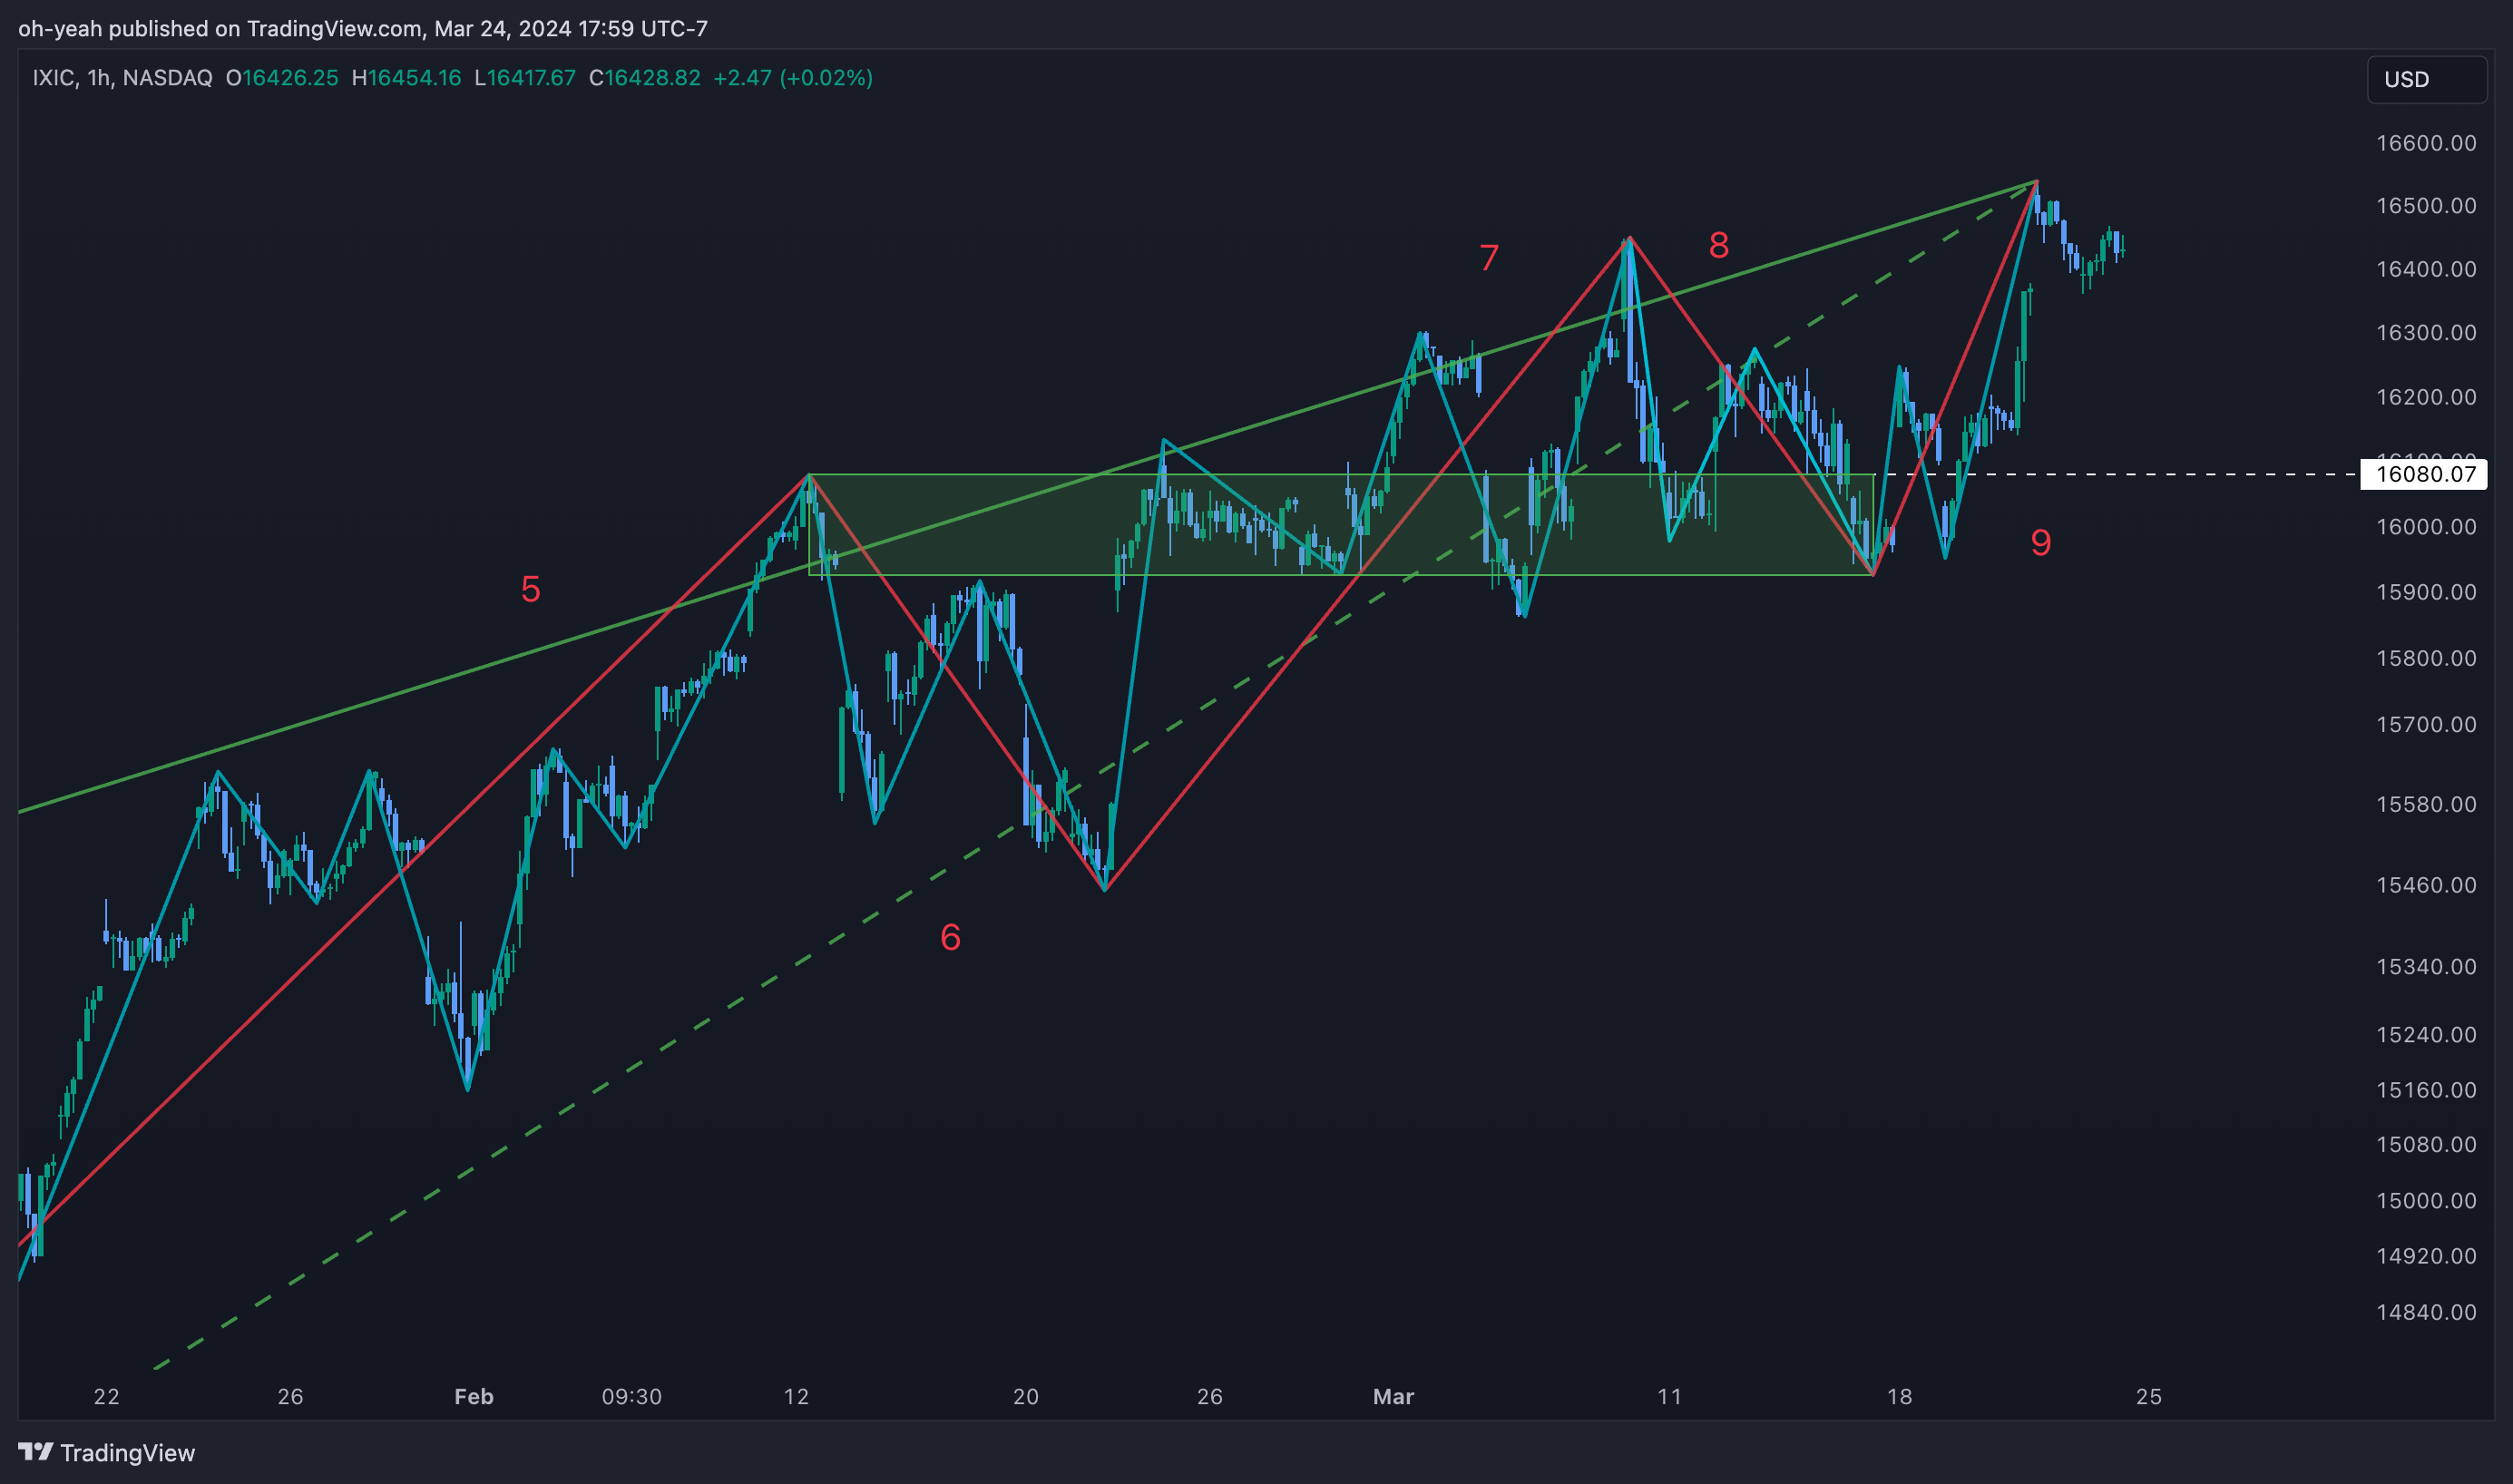This screenshot has height=1484, width=2513.
Task: Select the red wave label 8
Action: tap(1718, 245)
